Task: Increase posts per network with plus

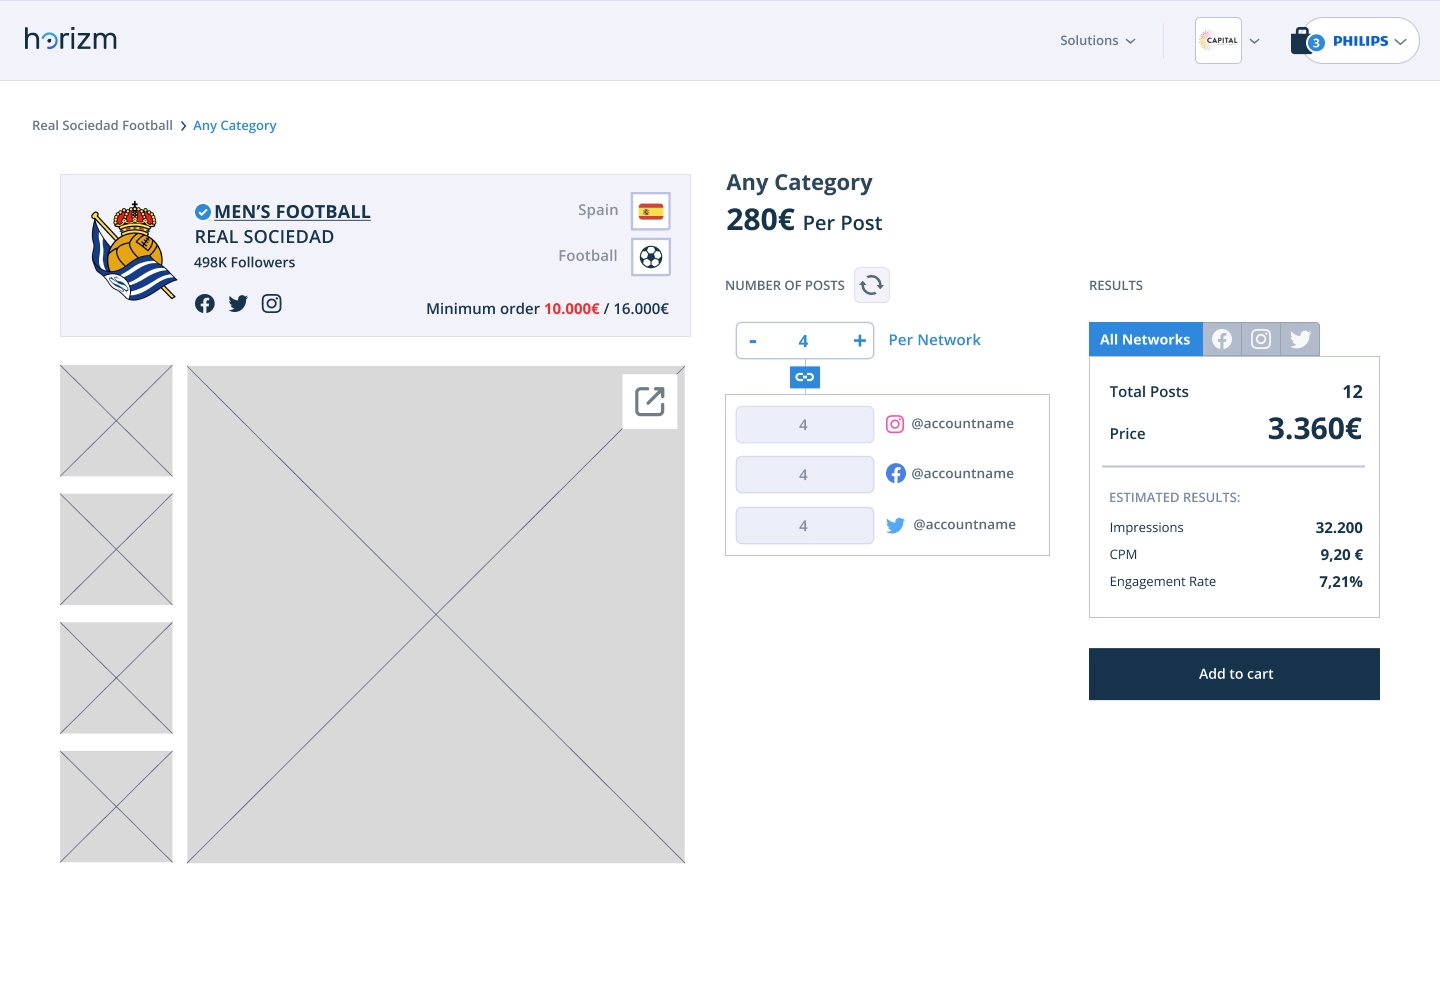Action: click(859, 341)
